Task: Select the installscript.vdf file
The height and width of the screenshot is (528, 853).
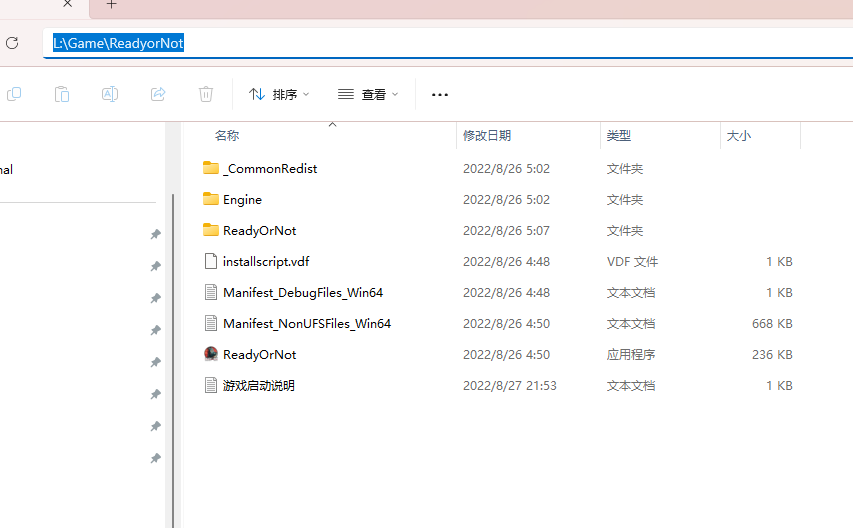Action: point(266,261)
